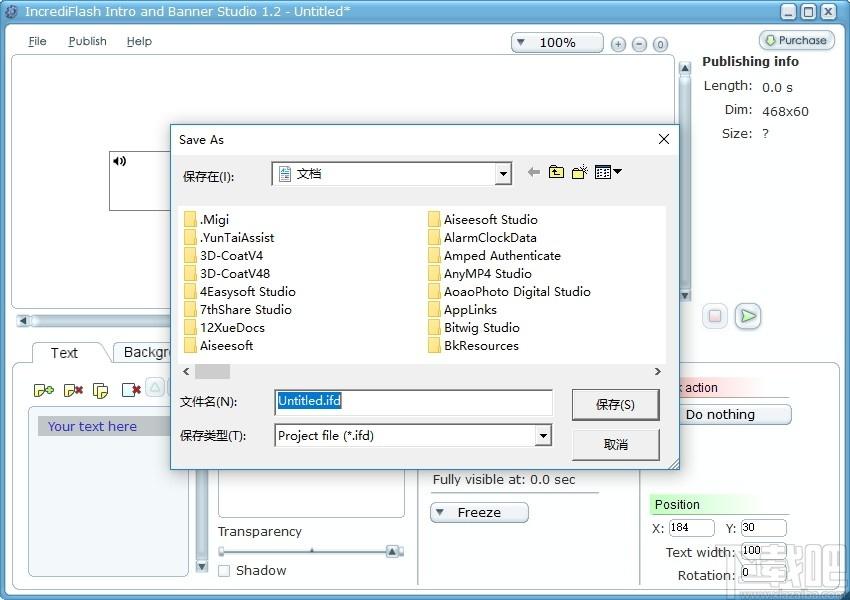Create a new folder in dialog
Screen dimensions: 850x600
click(x=579, y=172)
